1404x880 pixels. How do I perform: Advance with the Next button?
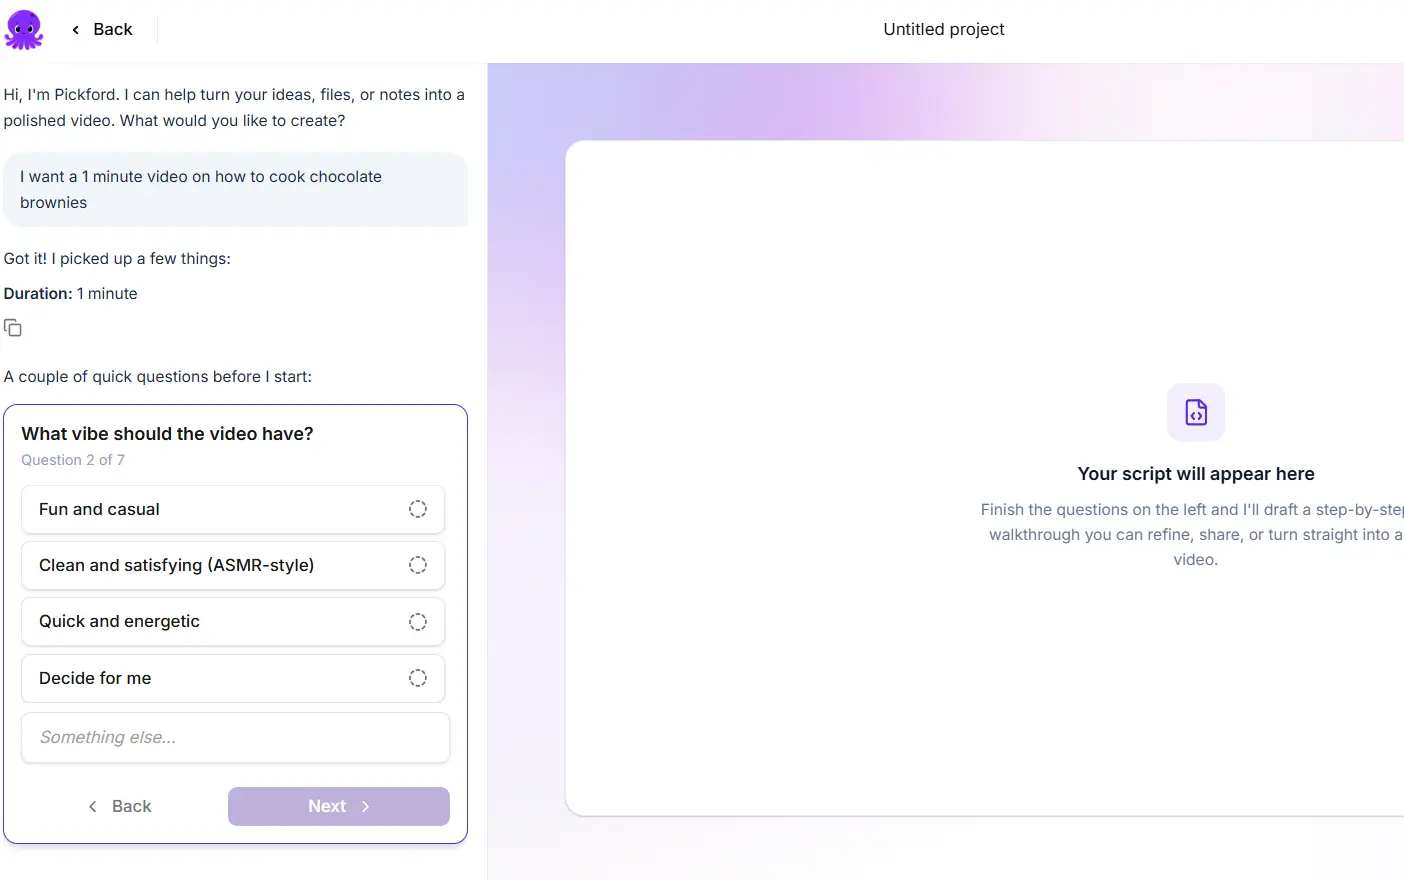point(339,806)
